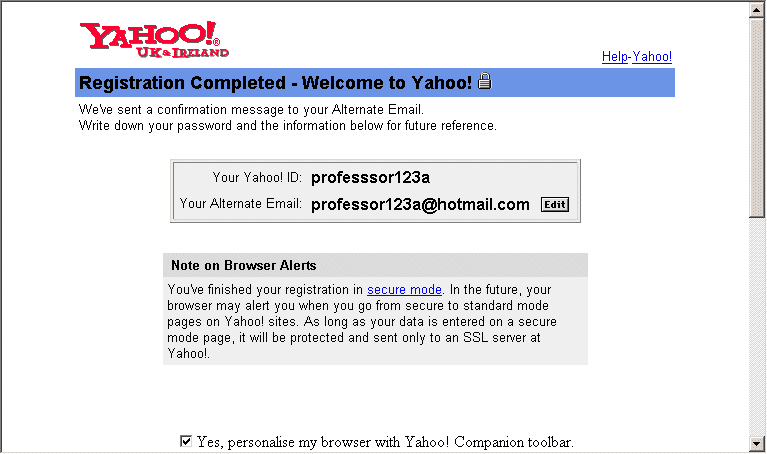
Task: Click the scrollbar down arrow
Action: click(x=757, y=443)
